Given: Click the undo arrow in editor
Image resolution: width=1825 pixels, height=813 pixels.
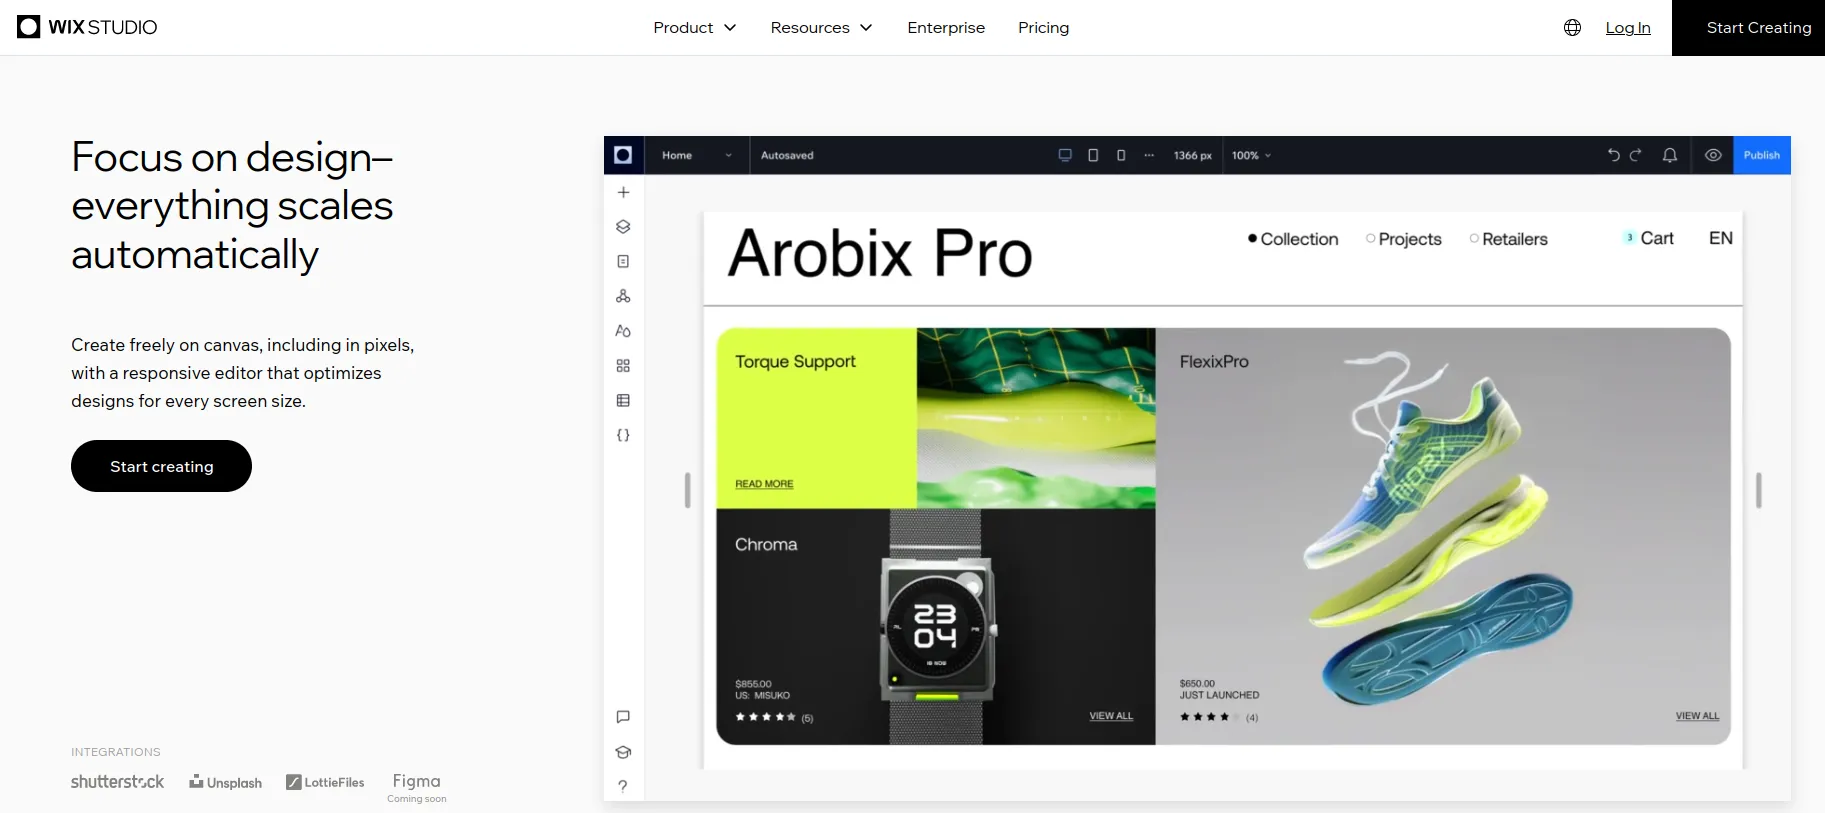Looking at the screenshot, I should (1613, 155).
